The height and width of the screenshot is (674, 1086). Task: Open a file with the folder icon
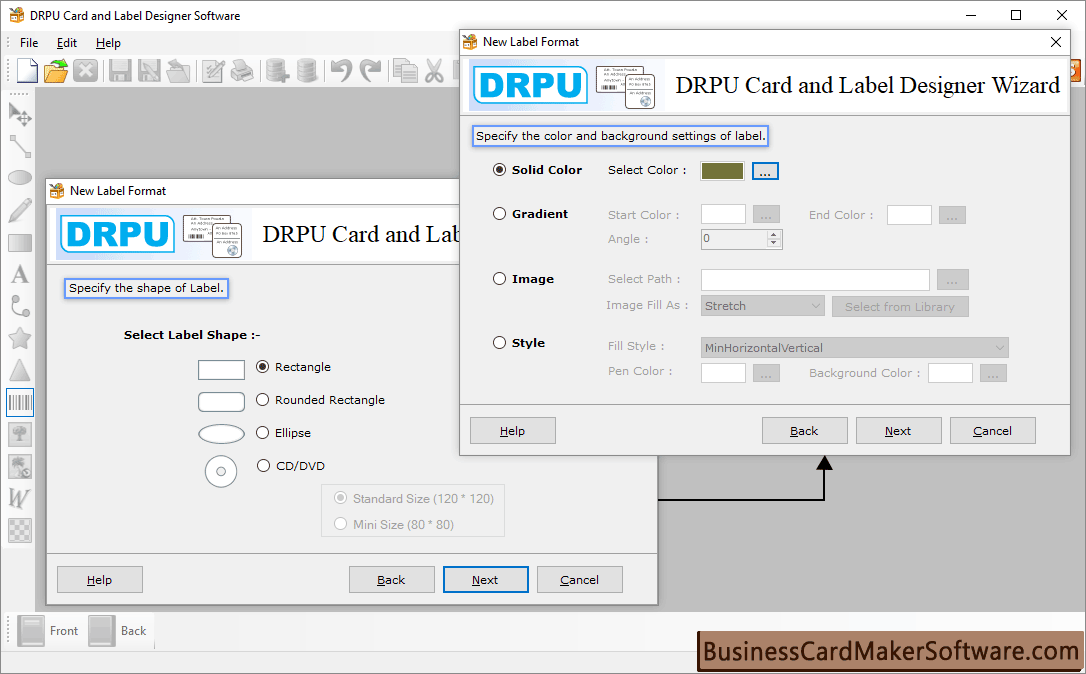pos(56,70)
